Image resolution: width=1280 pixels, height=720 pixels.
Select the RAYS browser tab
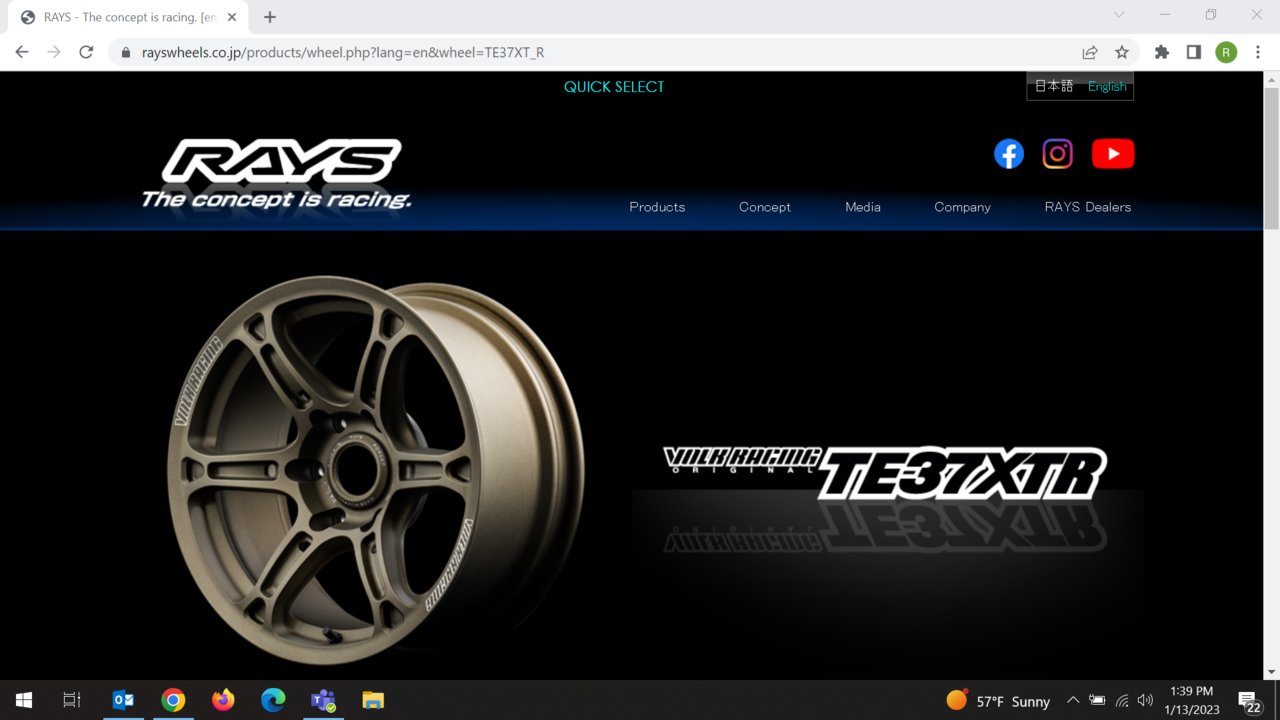click(130, 17)
